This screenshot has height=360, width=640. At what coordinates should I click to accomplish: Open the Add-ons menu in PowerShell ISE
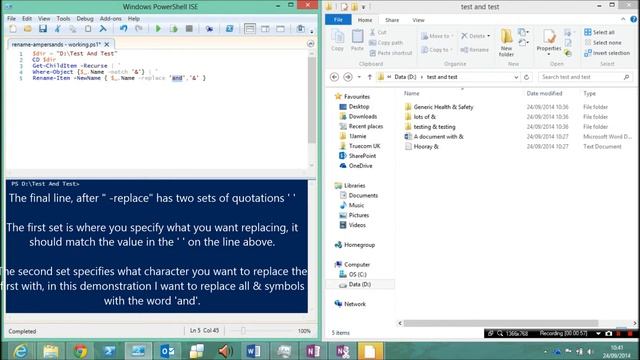[111, 19]
